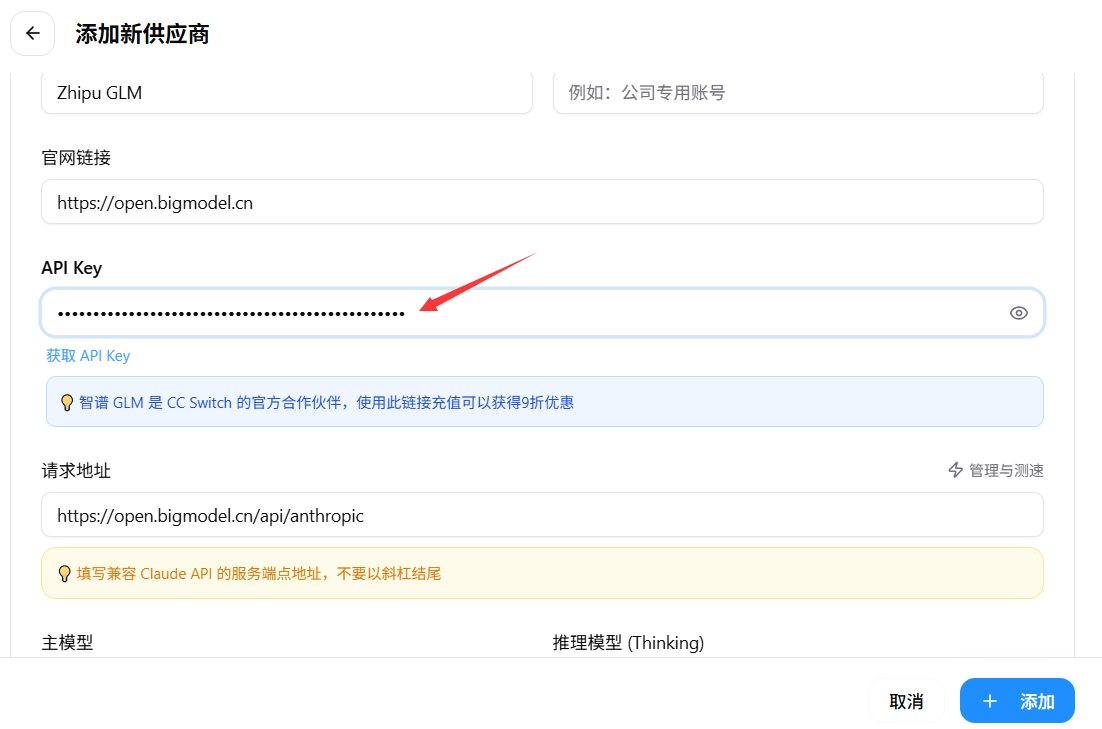Click the 推理模型 (Thinking) label

[628, 643]
